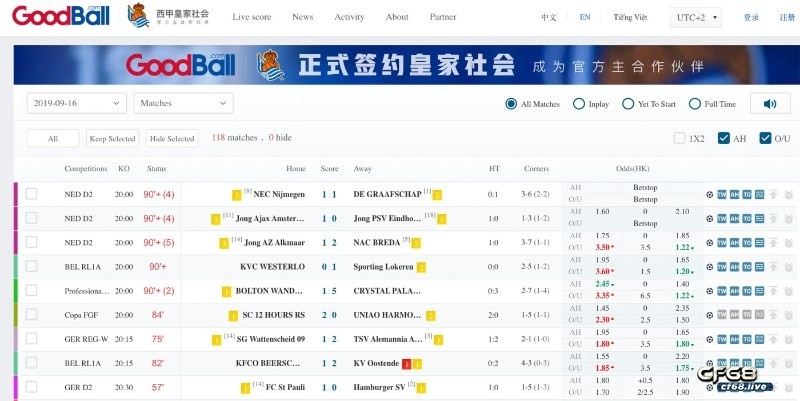Enable the 1X2 odds checkbox
The image size is (800, 401).
pyautogui.click(x=679, y=138)
